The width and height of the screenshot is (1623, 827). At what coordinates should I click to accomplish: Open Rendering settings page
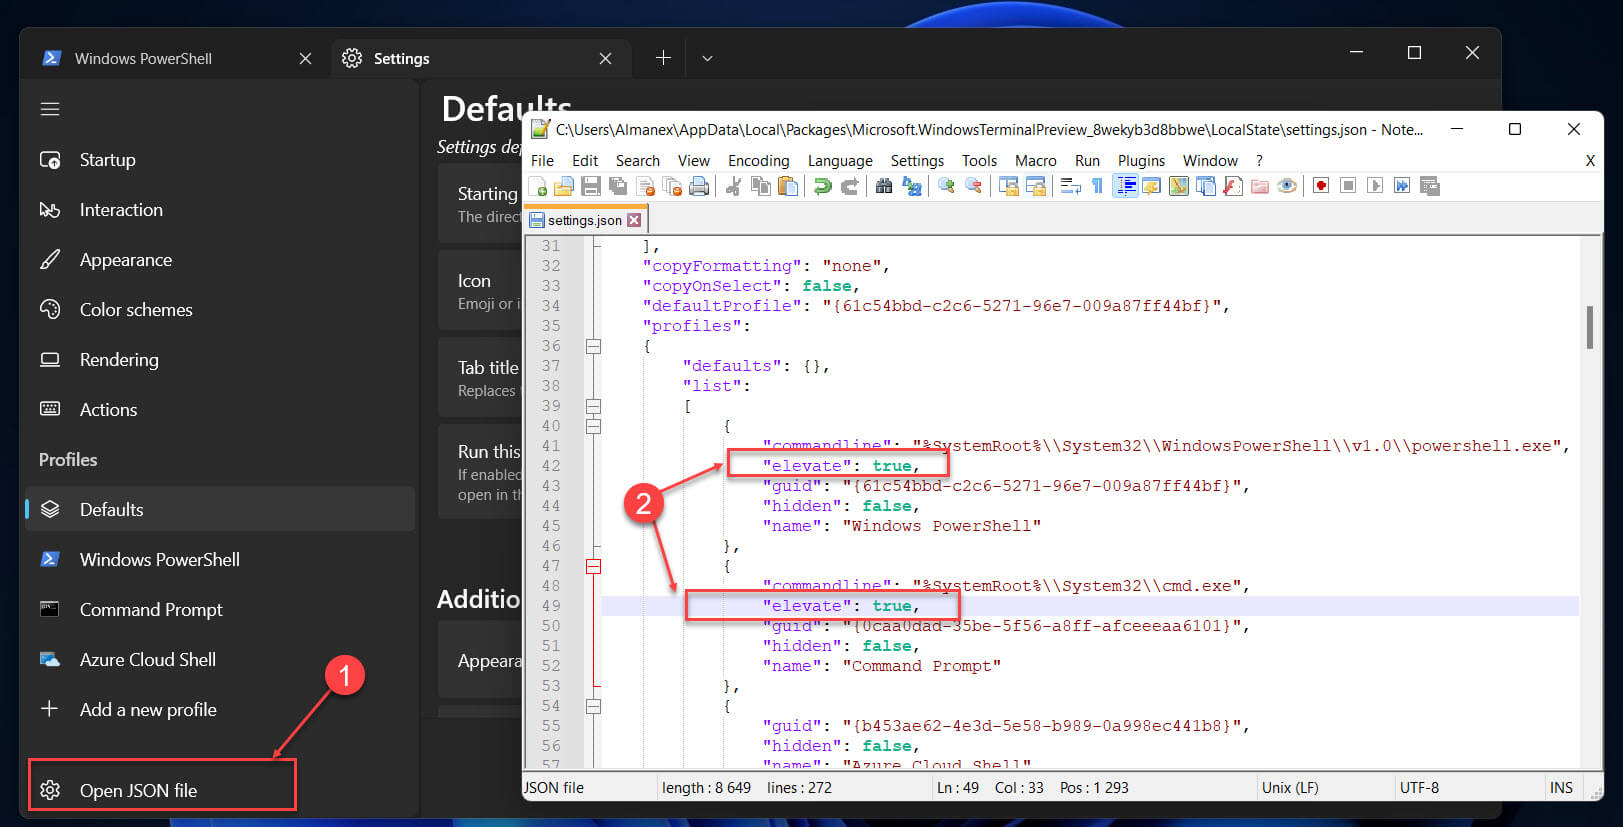(220, 360)
